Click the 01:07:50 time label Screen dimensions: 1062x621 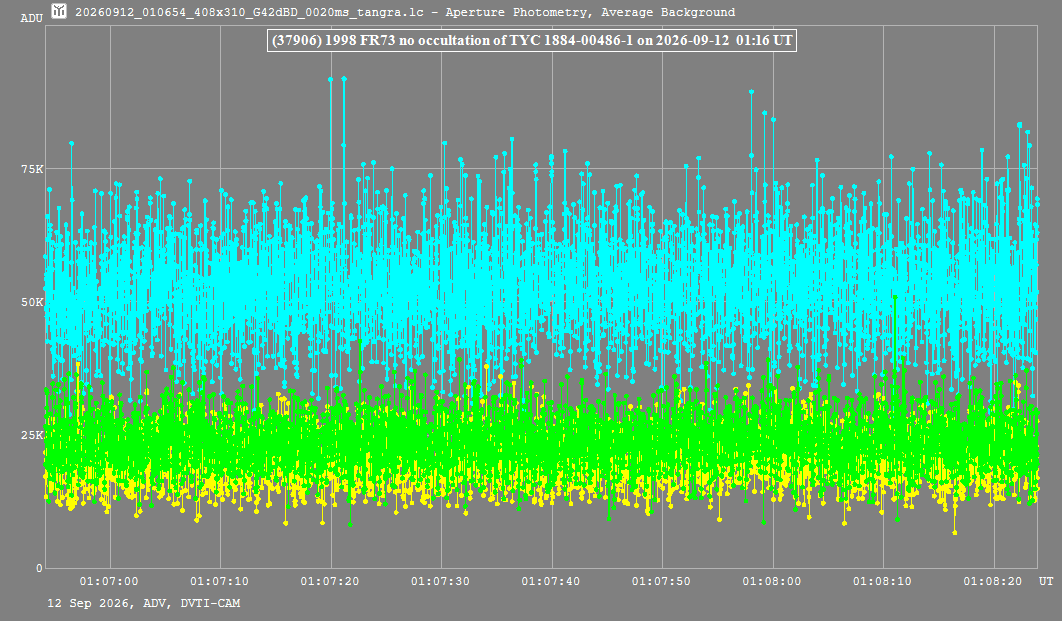tap(661, 581)
